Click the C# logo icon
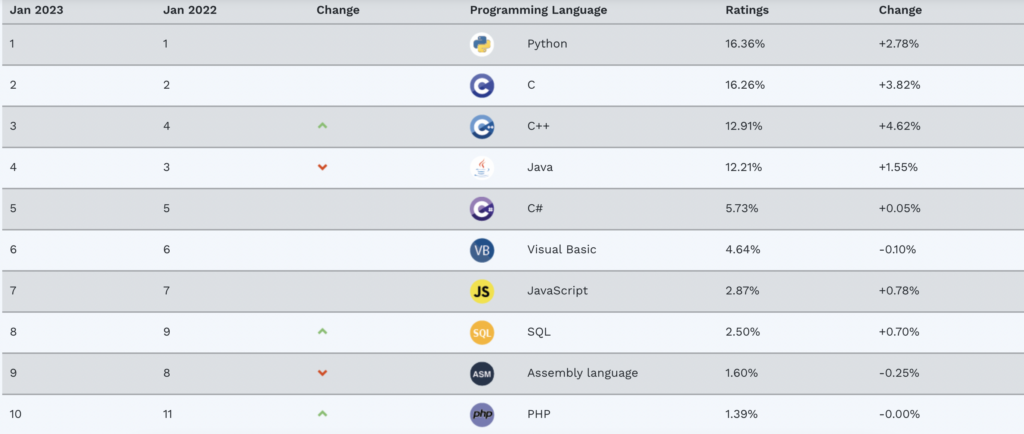Viewport: 1024px width, 434px height. pos(482,209)
